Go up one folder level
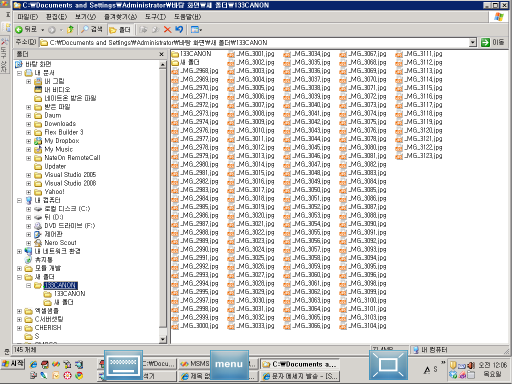 tap(70, 30)
